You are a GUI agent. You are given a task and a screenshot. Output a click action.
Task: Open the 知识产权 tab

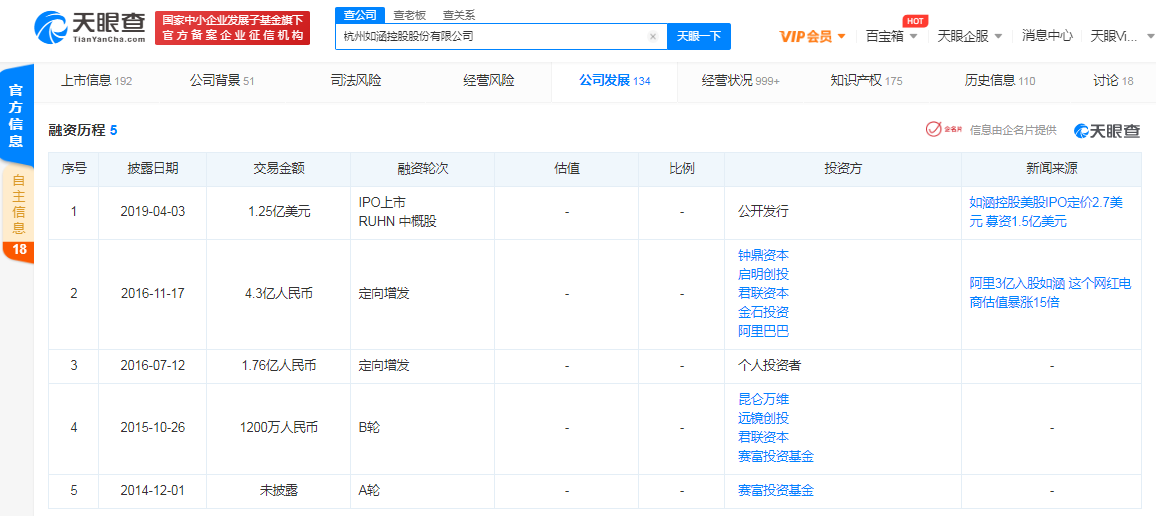click(x=866, y=81)
